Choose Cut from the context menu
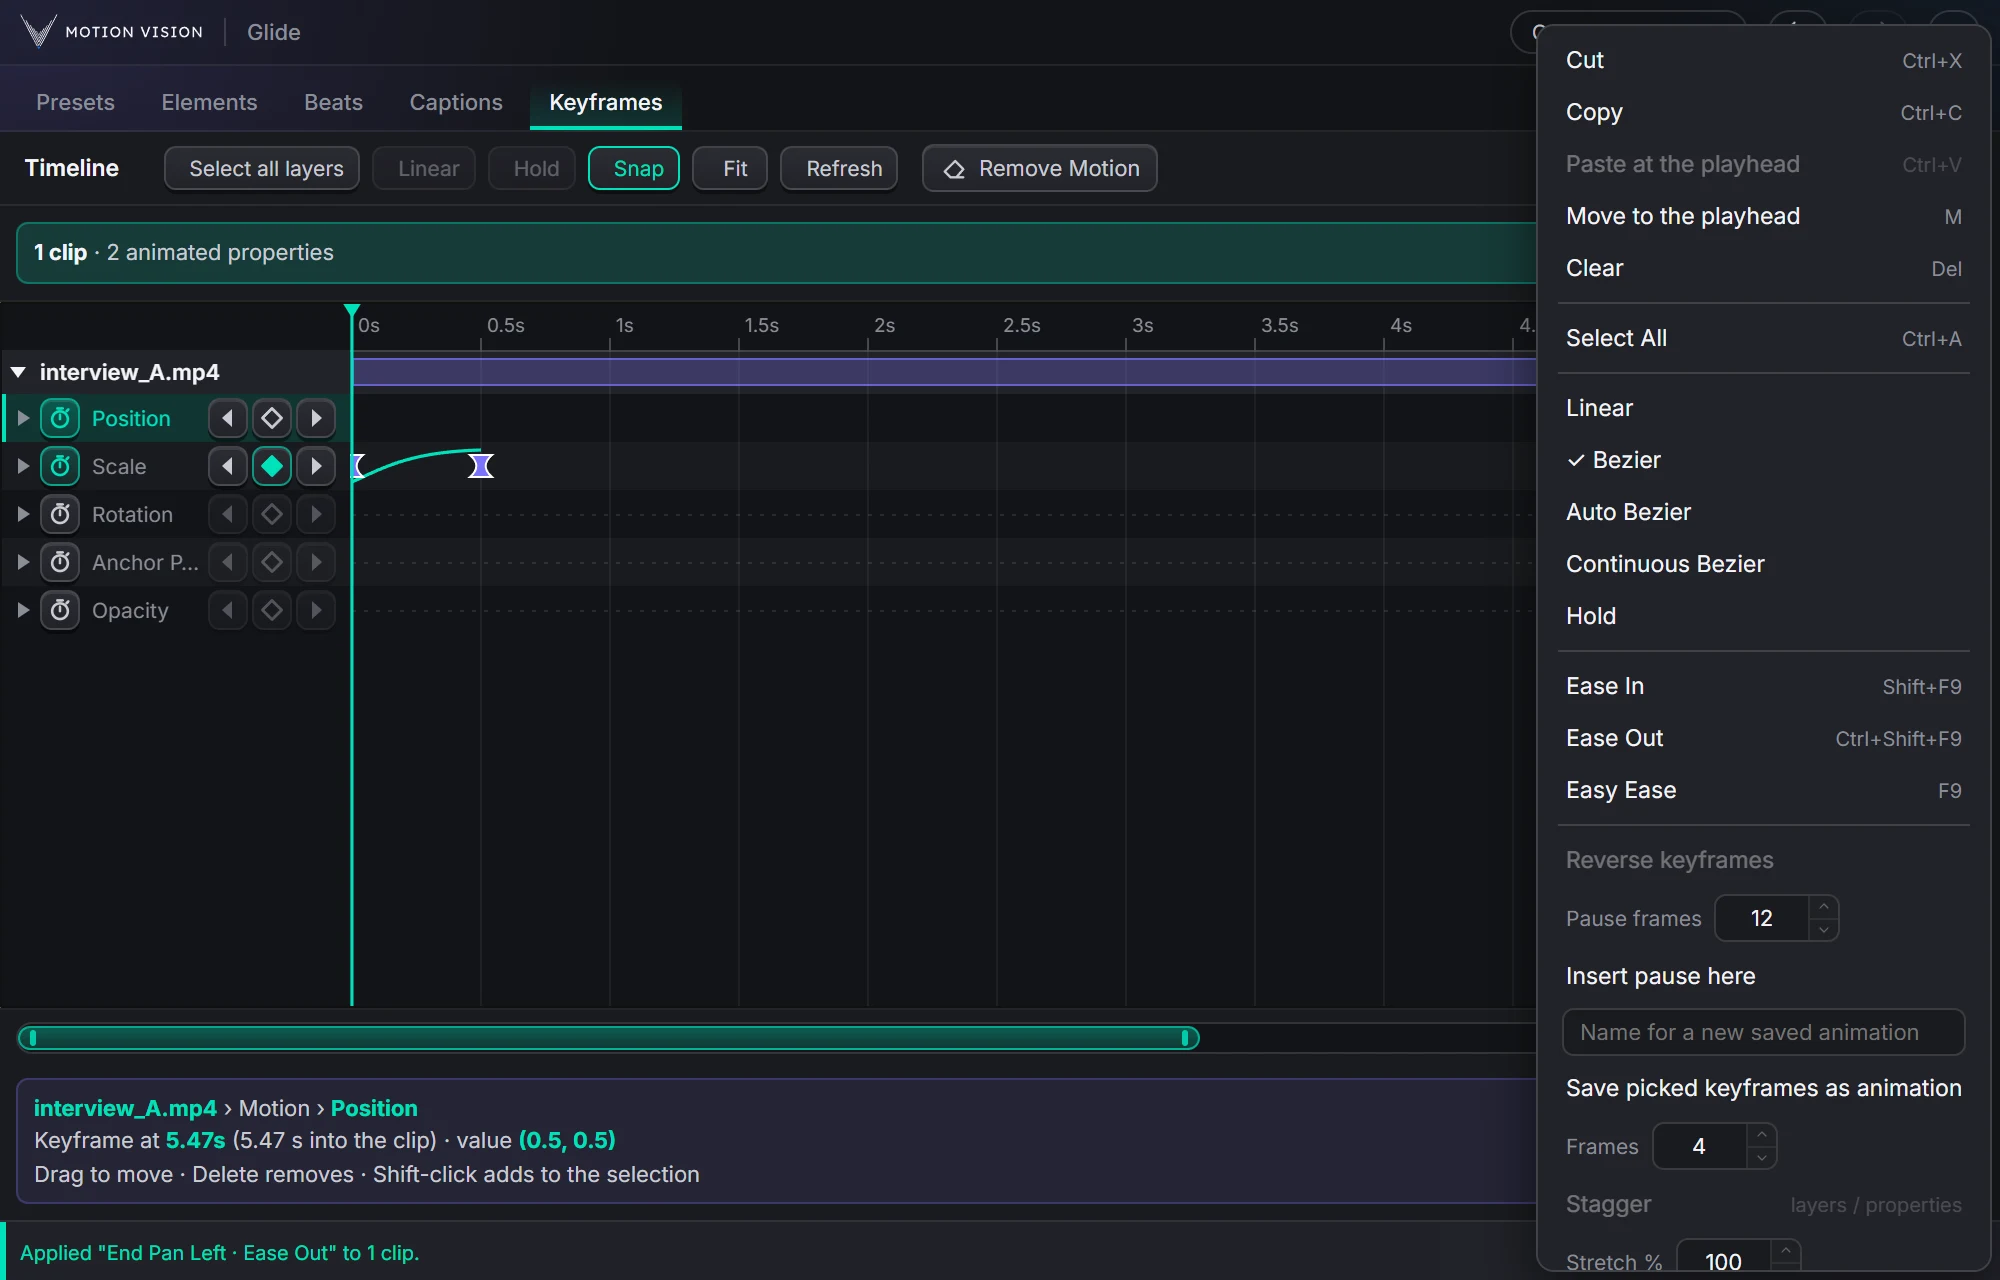 coord(1763,60)
